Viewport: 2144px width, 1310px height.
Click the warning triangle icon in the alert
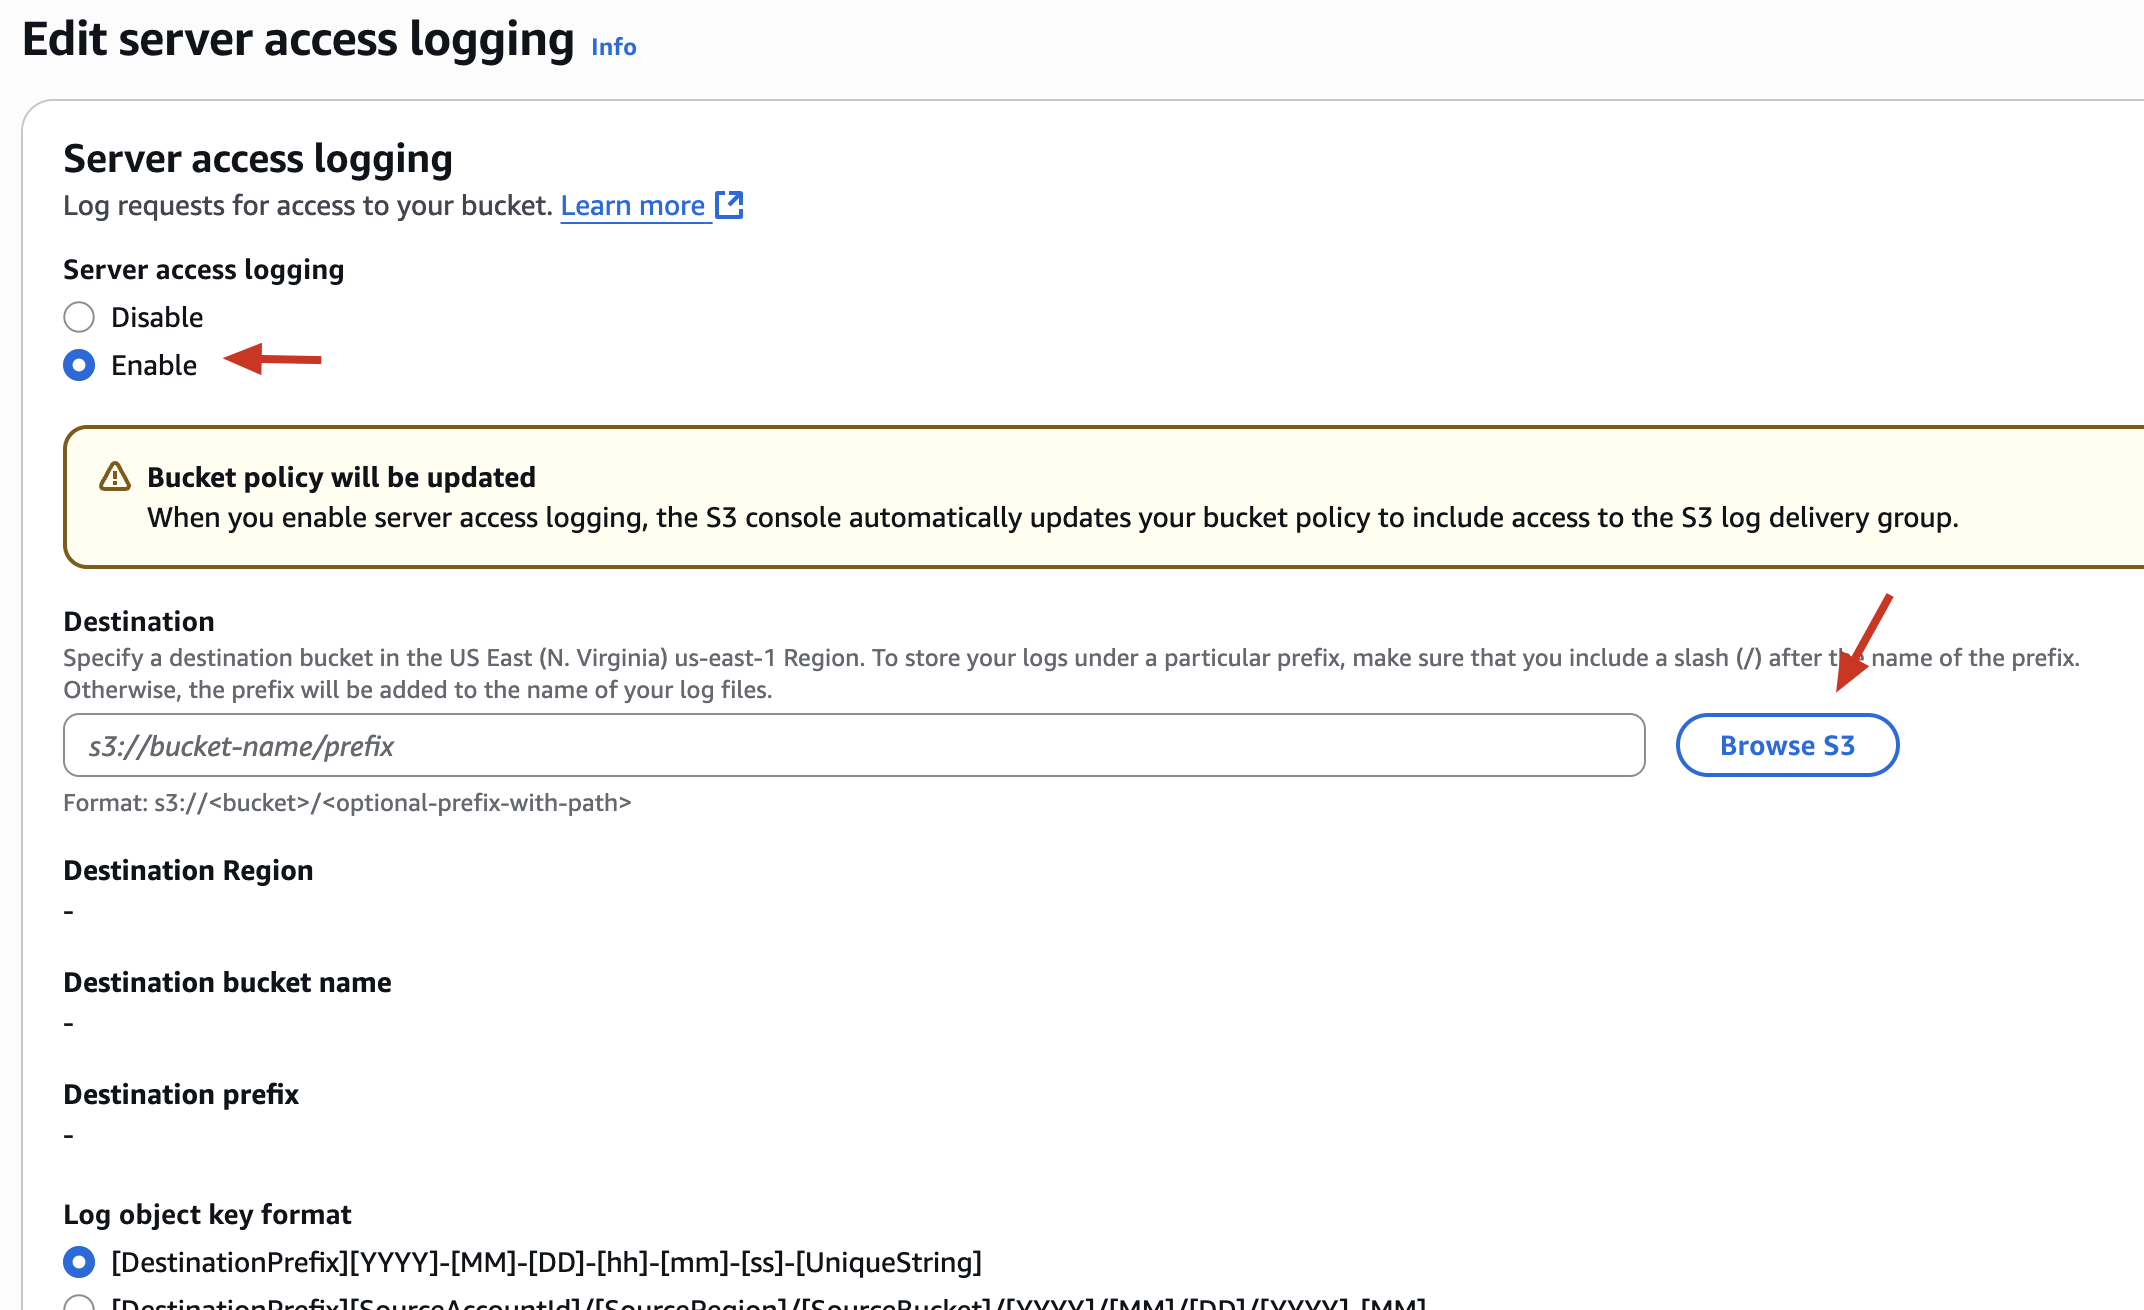115,477
